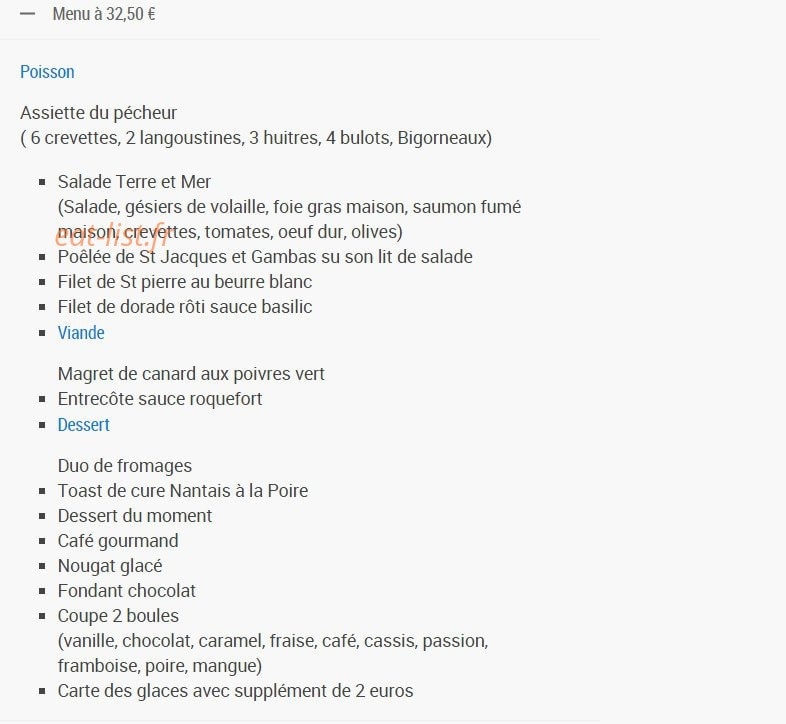786x724 pixels.
Task: Click Filet de dorade rôti sauce basilic
Action: coord(185,307)
